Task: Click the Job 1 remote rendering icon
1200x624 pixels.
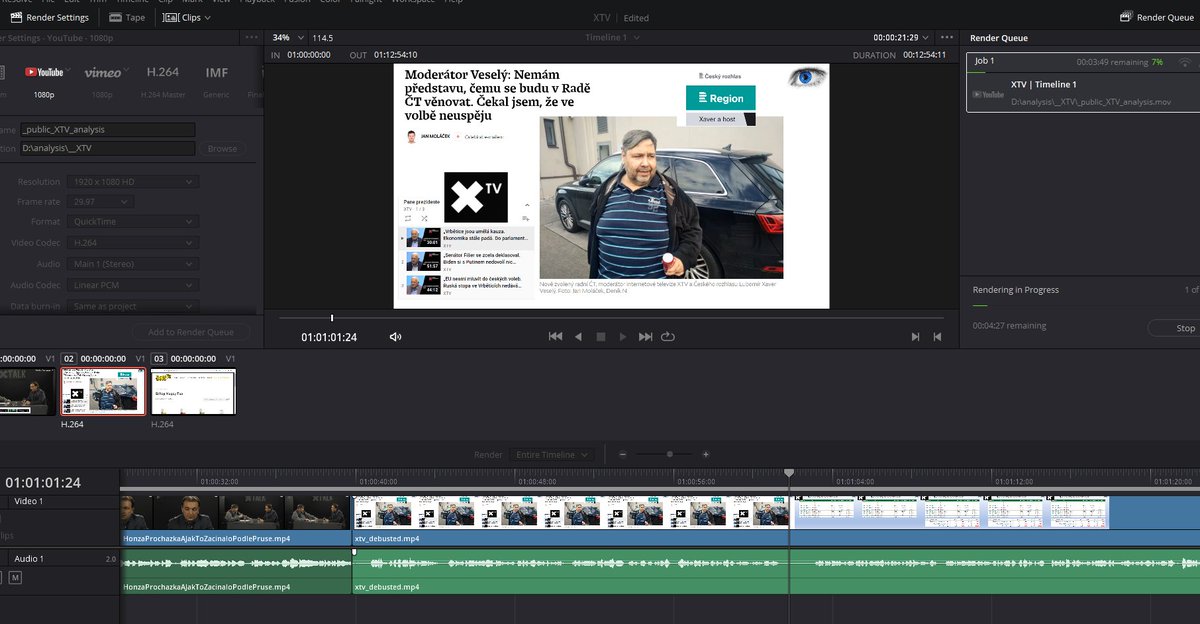Action: [x=1184, y=62]
